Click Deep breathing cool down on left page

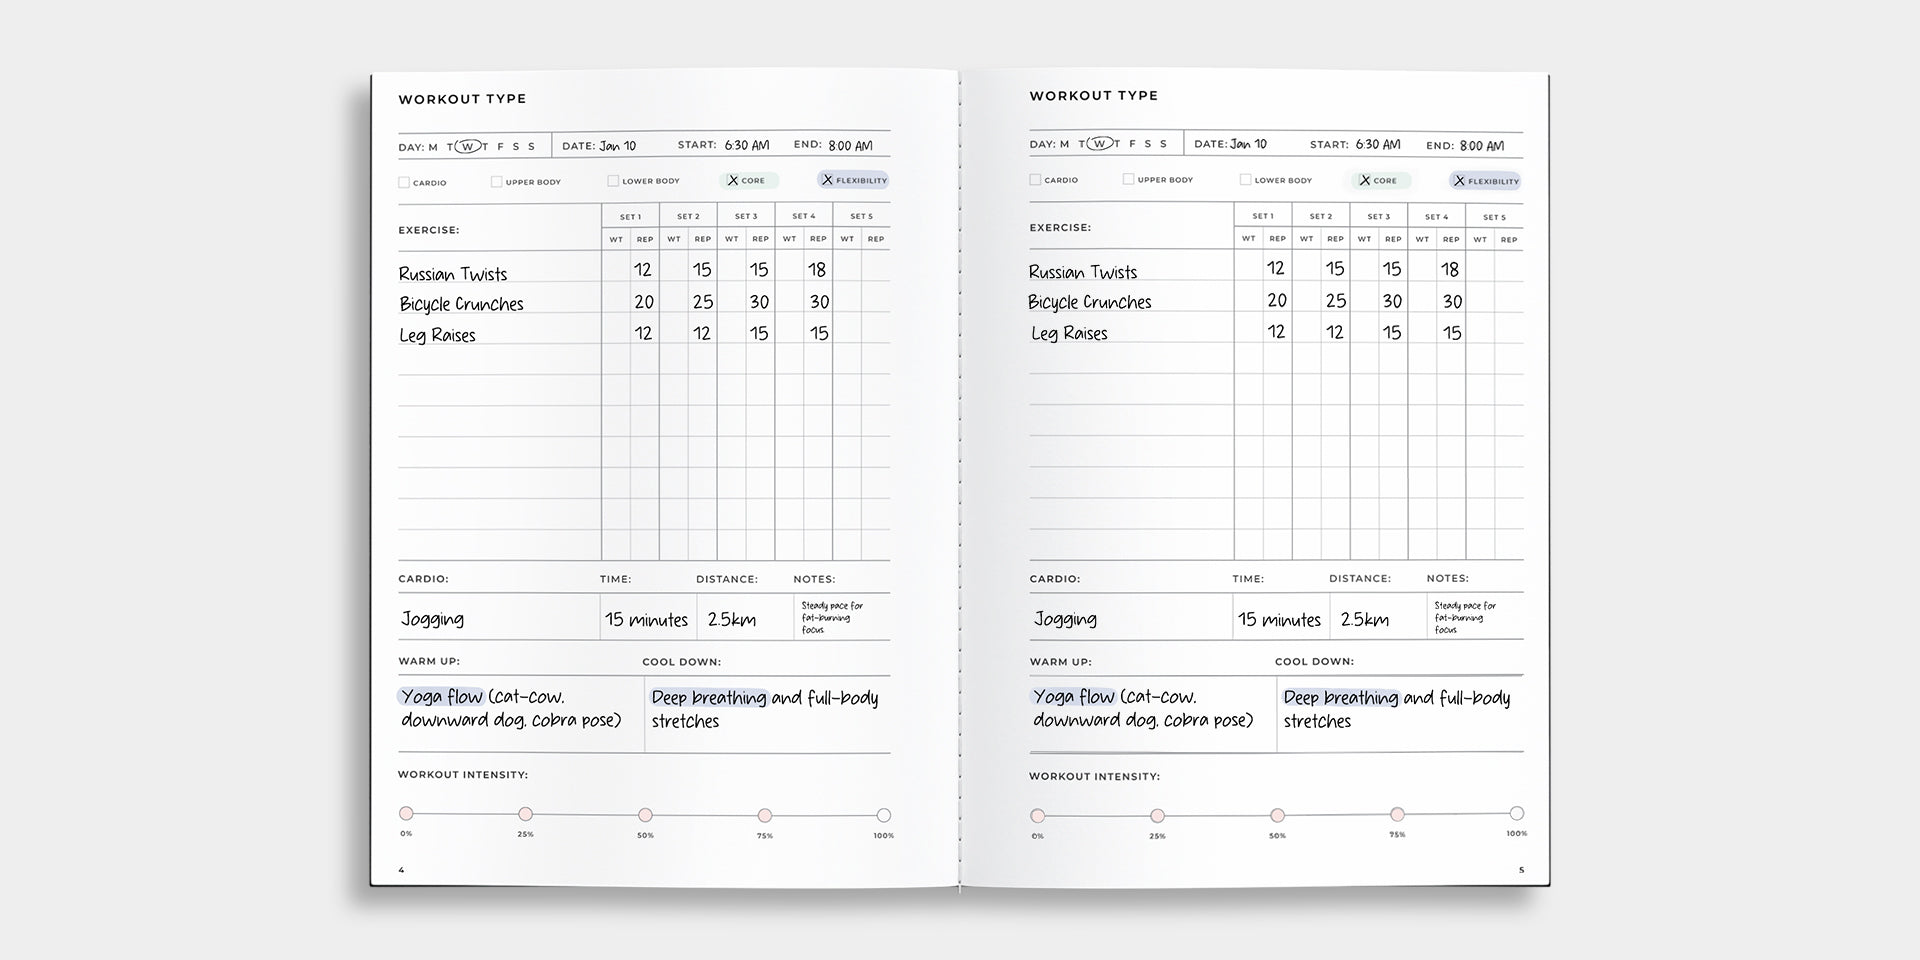click(x=708, y=698)
